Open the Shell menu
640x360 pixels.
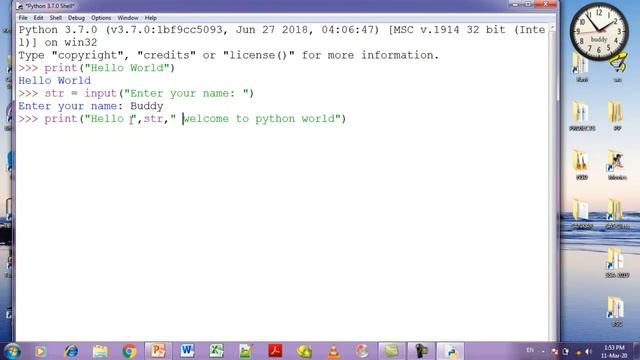click(56, 18)
